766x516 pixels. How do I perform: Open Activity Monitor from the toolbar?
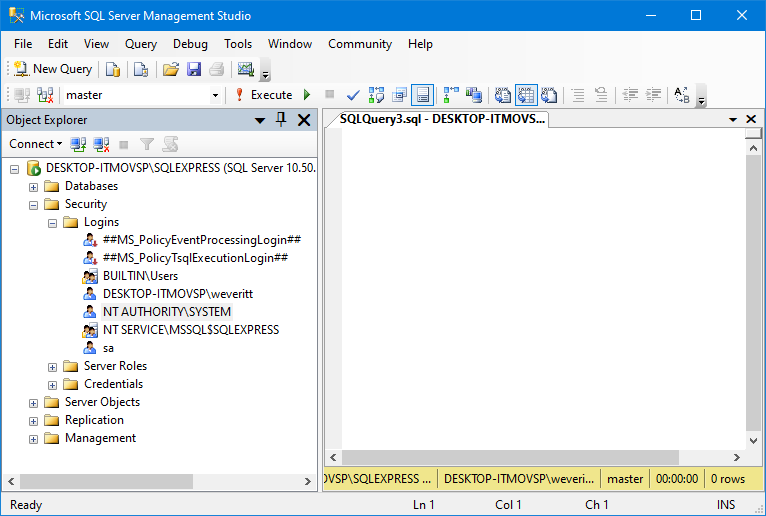click(x=245, y=69)
